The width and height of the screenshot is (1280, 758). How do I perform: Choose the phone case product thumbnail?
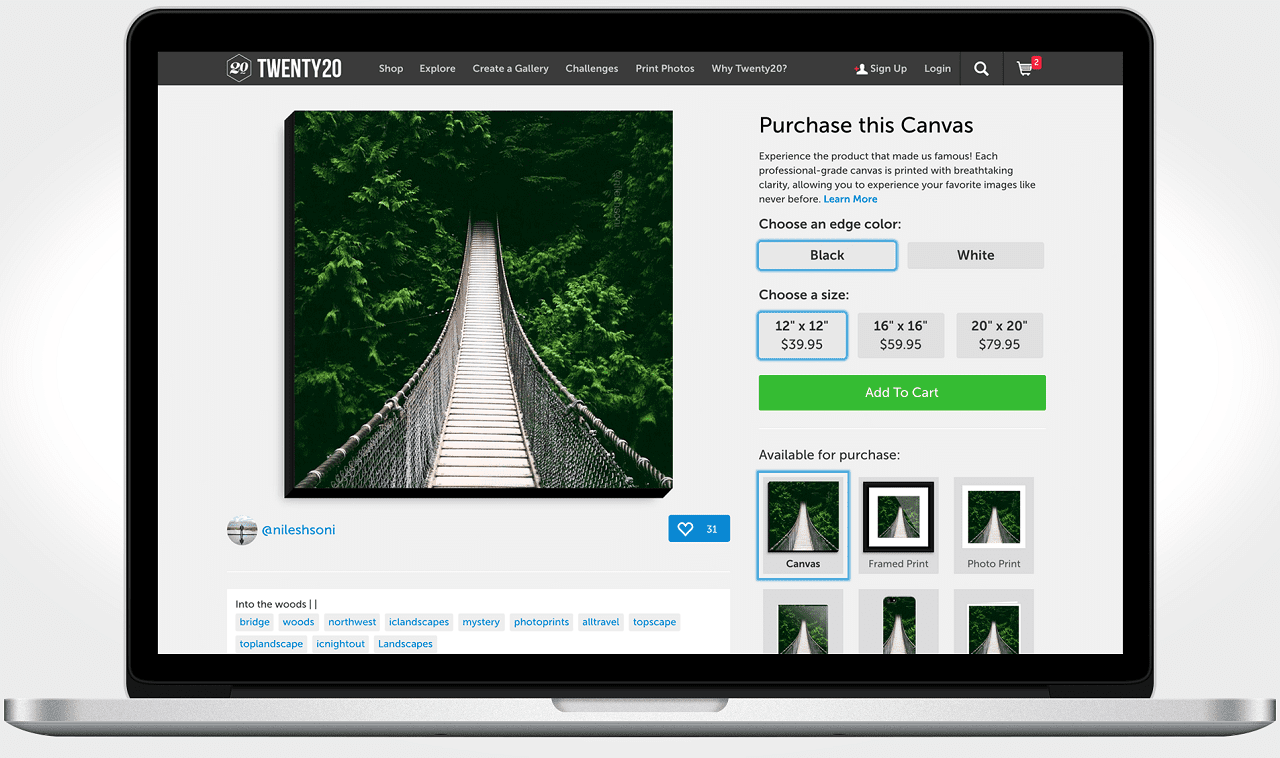tap(898, 624)
